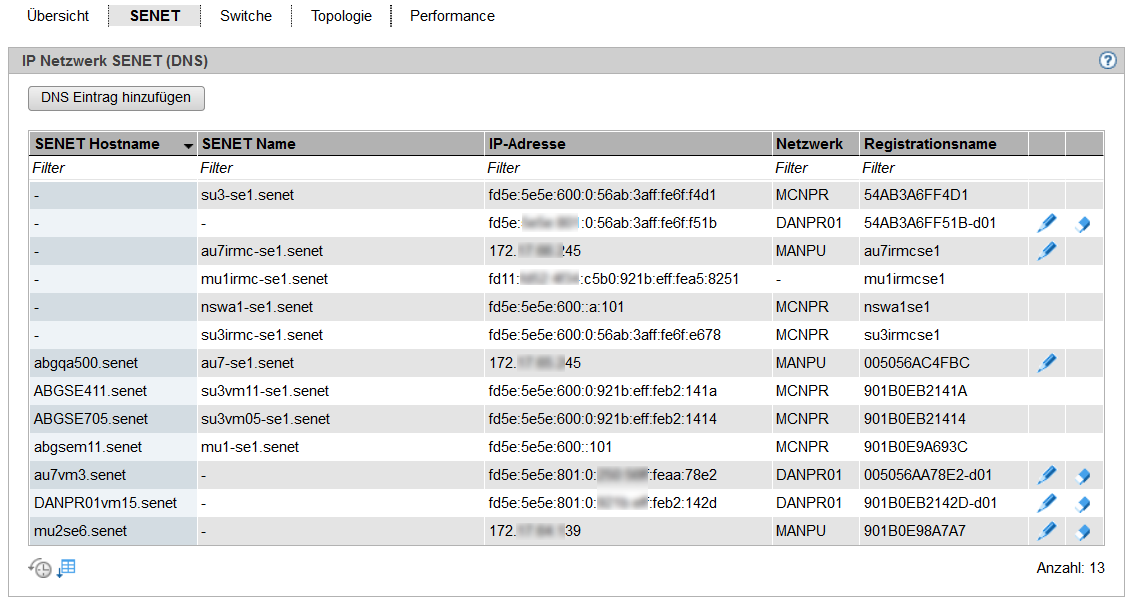Remove the au7vm3.senet entry with eraser icon
The width and height of the screenshot is (1131, 605).
[x=1082, y=476]
